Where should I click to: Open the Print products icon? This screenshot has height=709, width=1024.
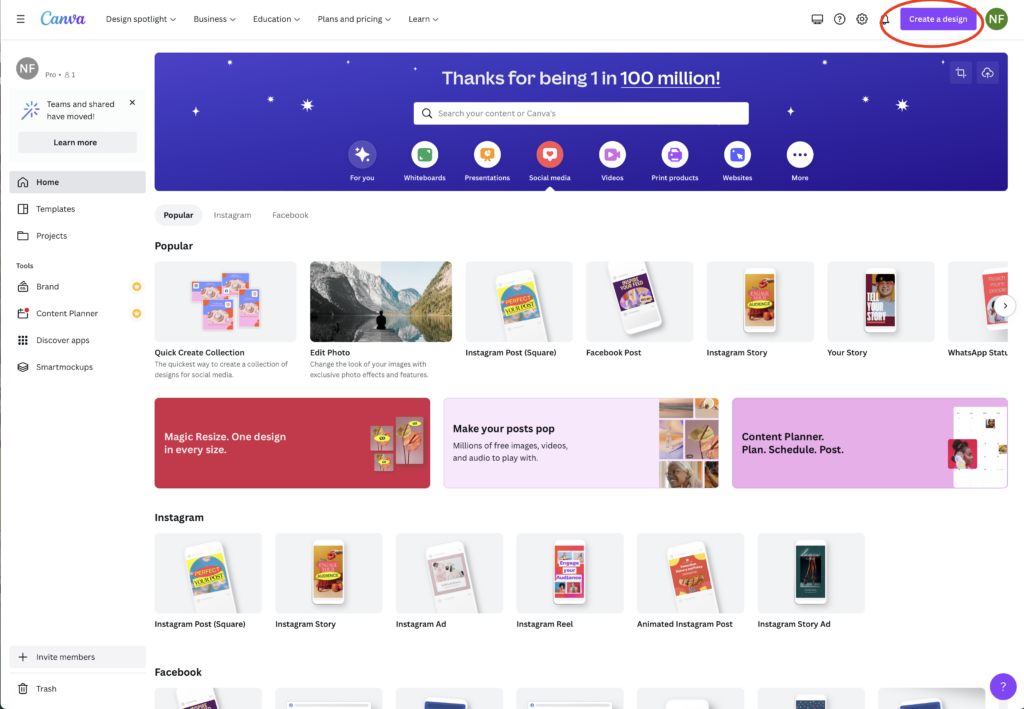point(675,155)
